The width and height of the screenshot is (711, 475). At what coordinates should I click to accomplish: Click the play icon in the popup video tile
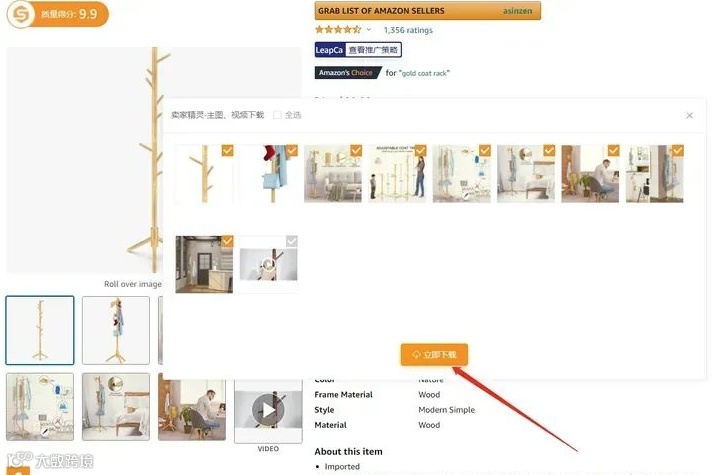(x=268, y=264)
